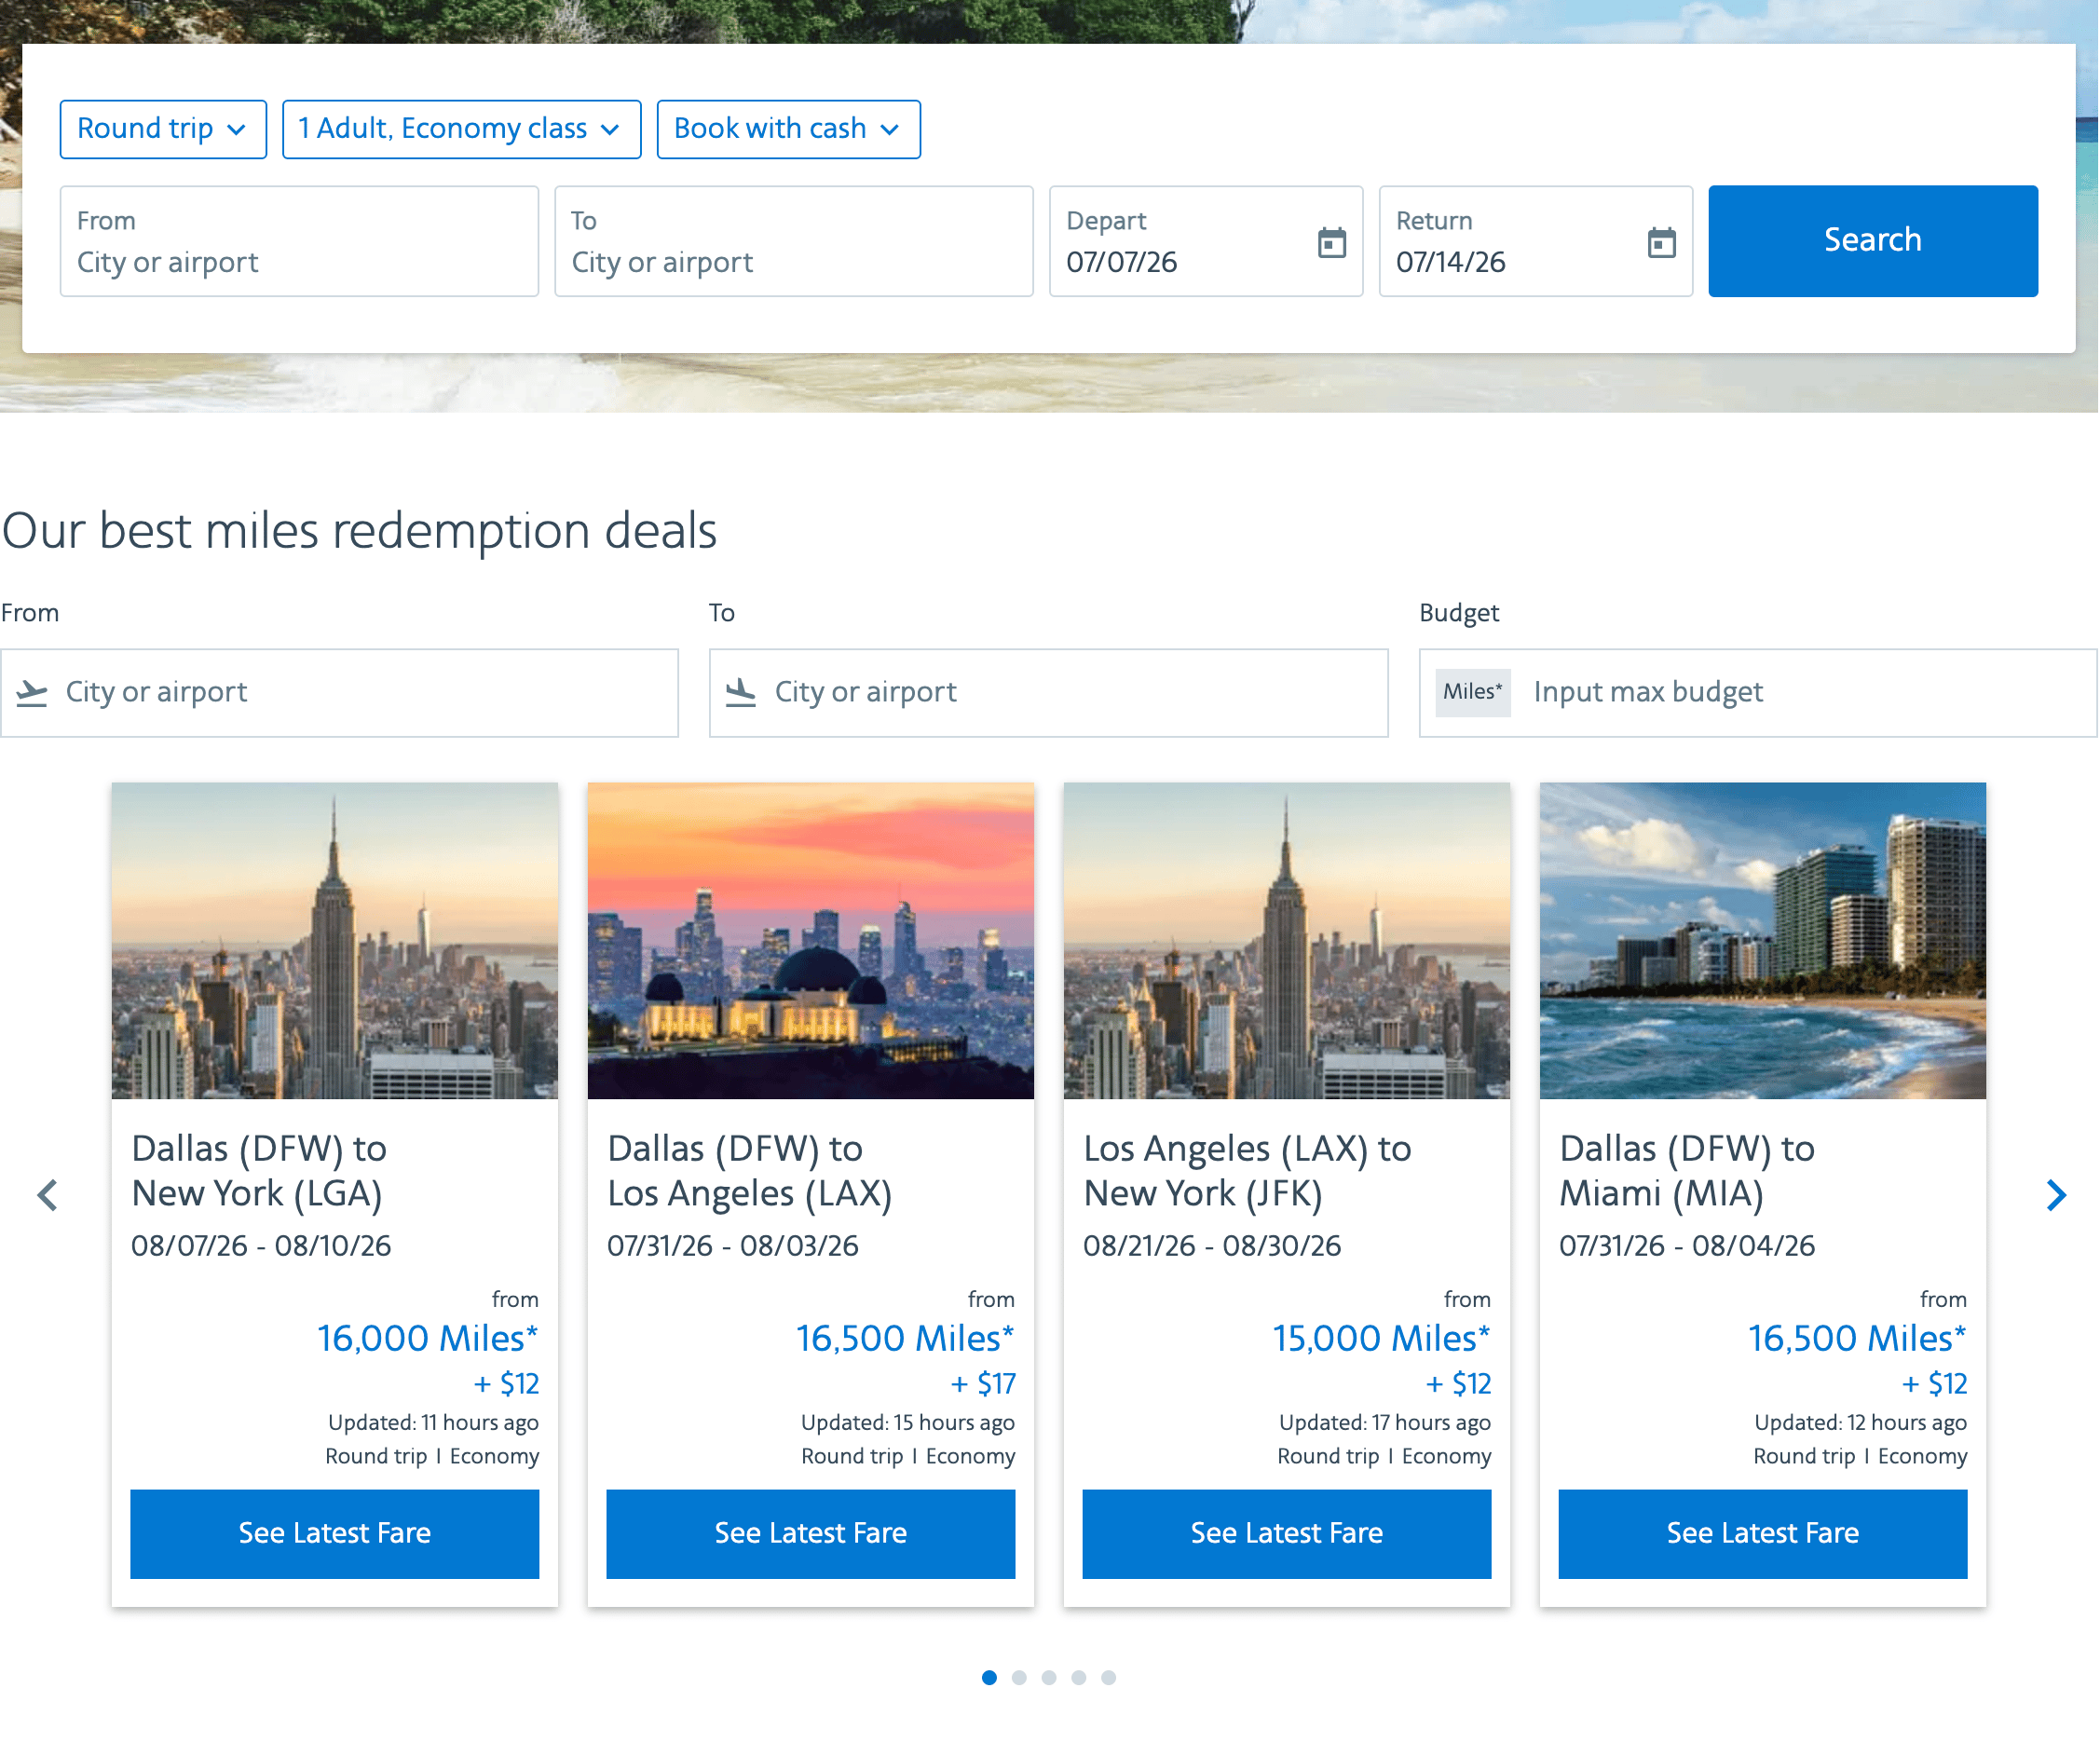Jump to fourth carousel page dot
Viewport: 2100px width, 1742px height.
[x=1079, y=1678]
